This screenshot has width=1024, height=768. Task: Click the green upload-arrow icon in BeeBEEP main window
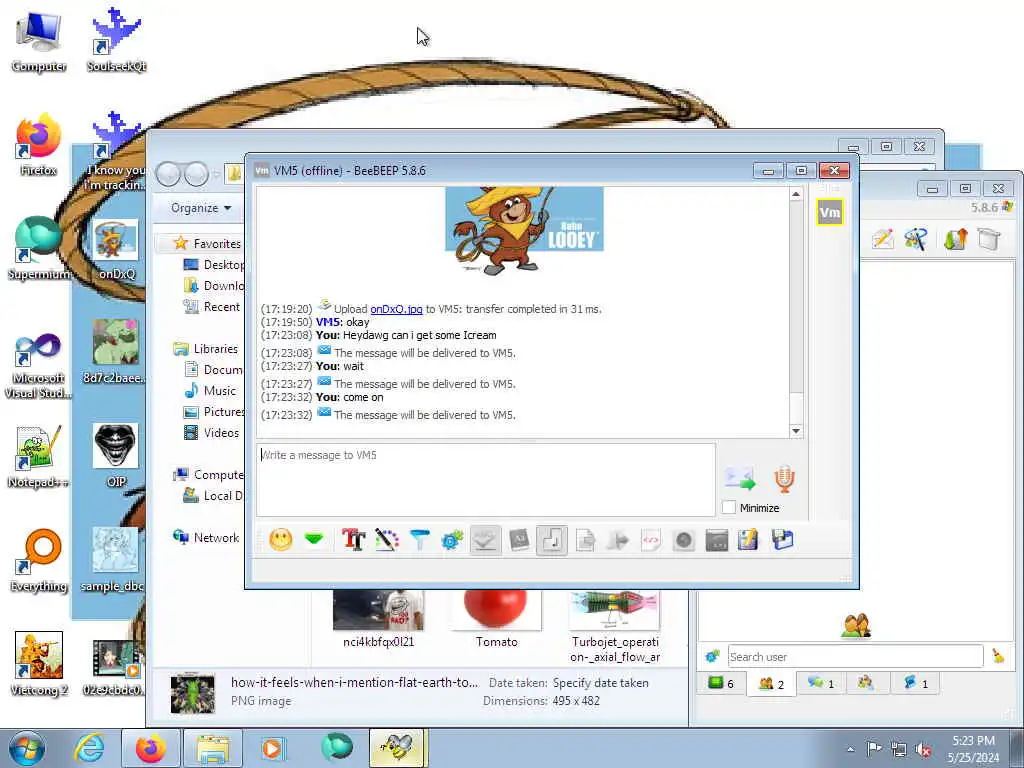pyautogui.click(x=955, y=239)
